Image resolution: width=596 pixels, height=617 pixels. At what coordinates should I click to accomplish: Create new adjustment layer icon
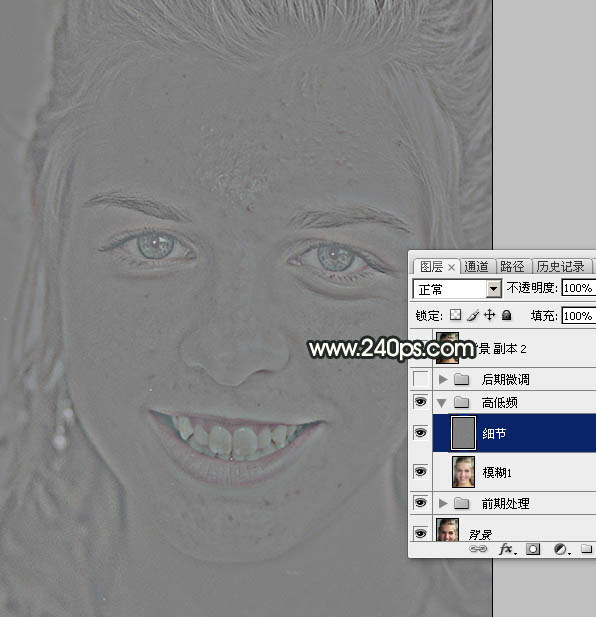coord(560,549)
